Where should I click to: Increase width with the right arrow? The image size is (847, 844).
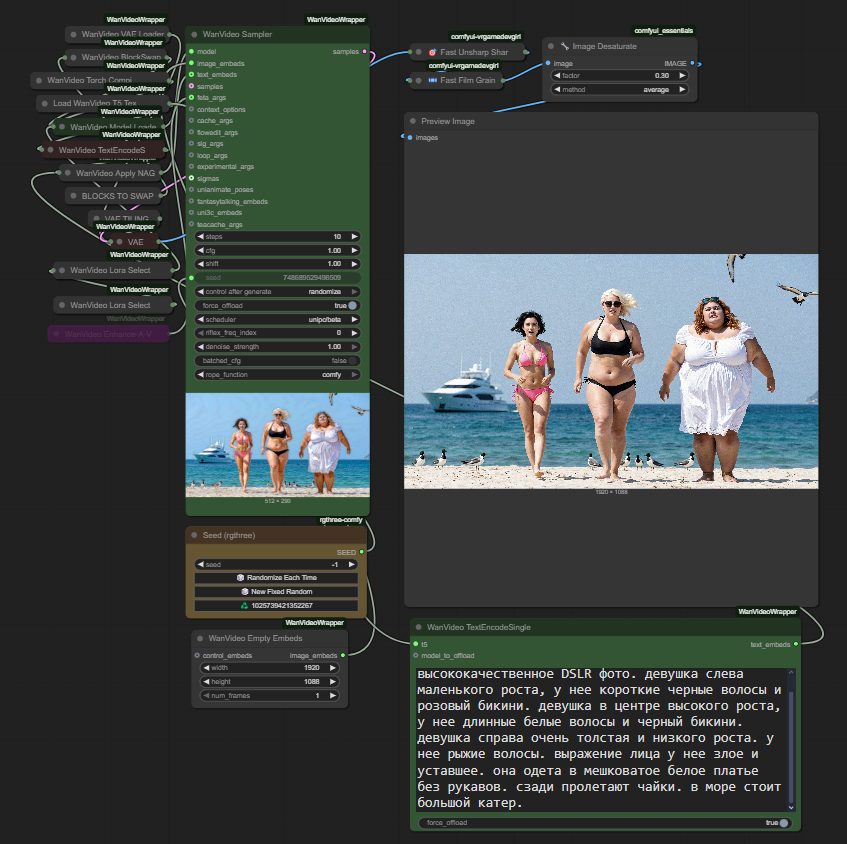coord(333,668)
